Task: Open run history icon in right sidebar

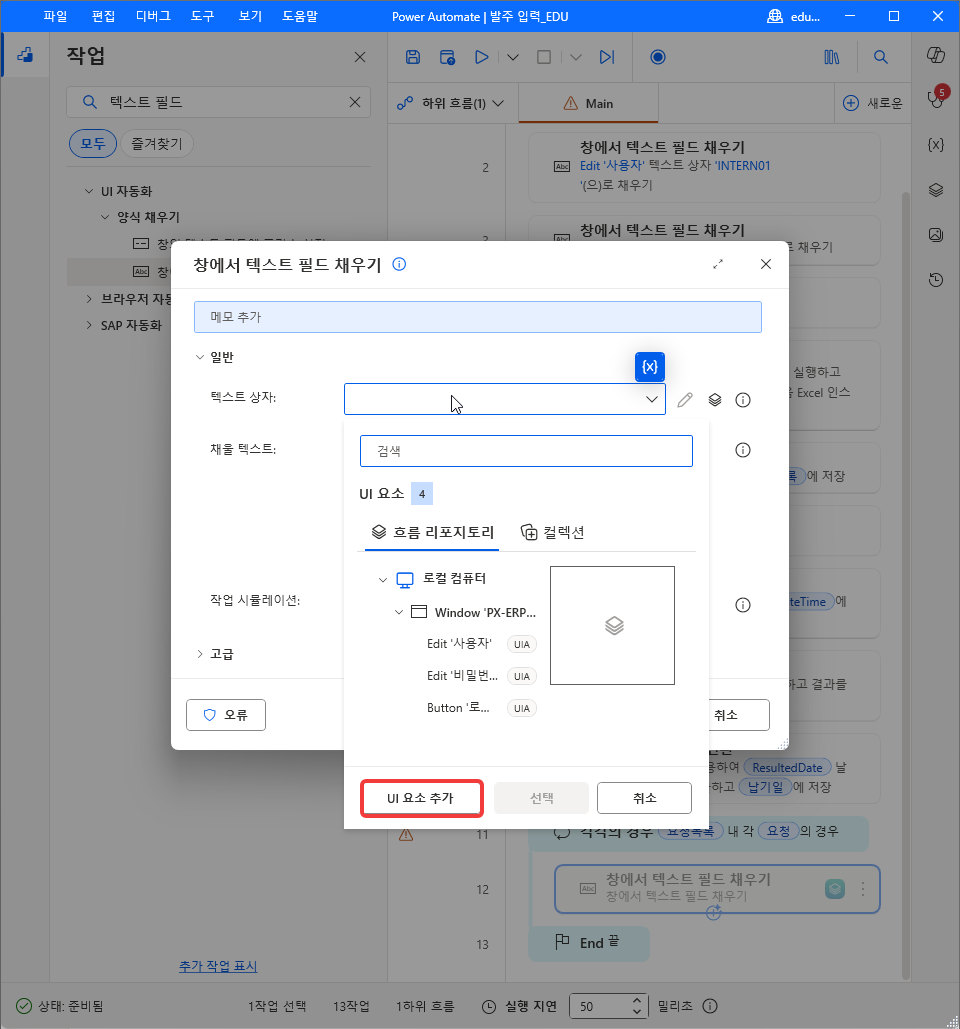Action: click(x=936, y=280)
